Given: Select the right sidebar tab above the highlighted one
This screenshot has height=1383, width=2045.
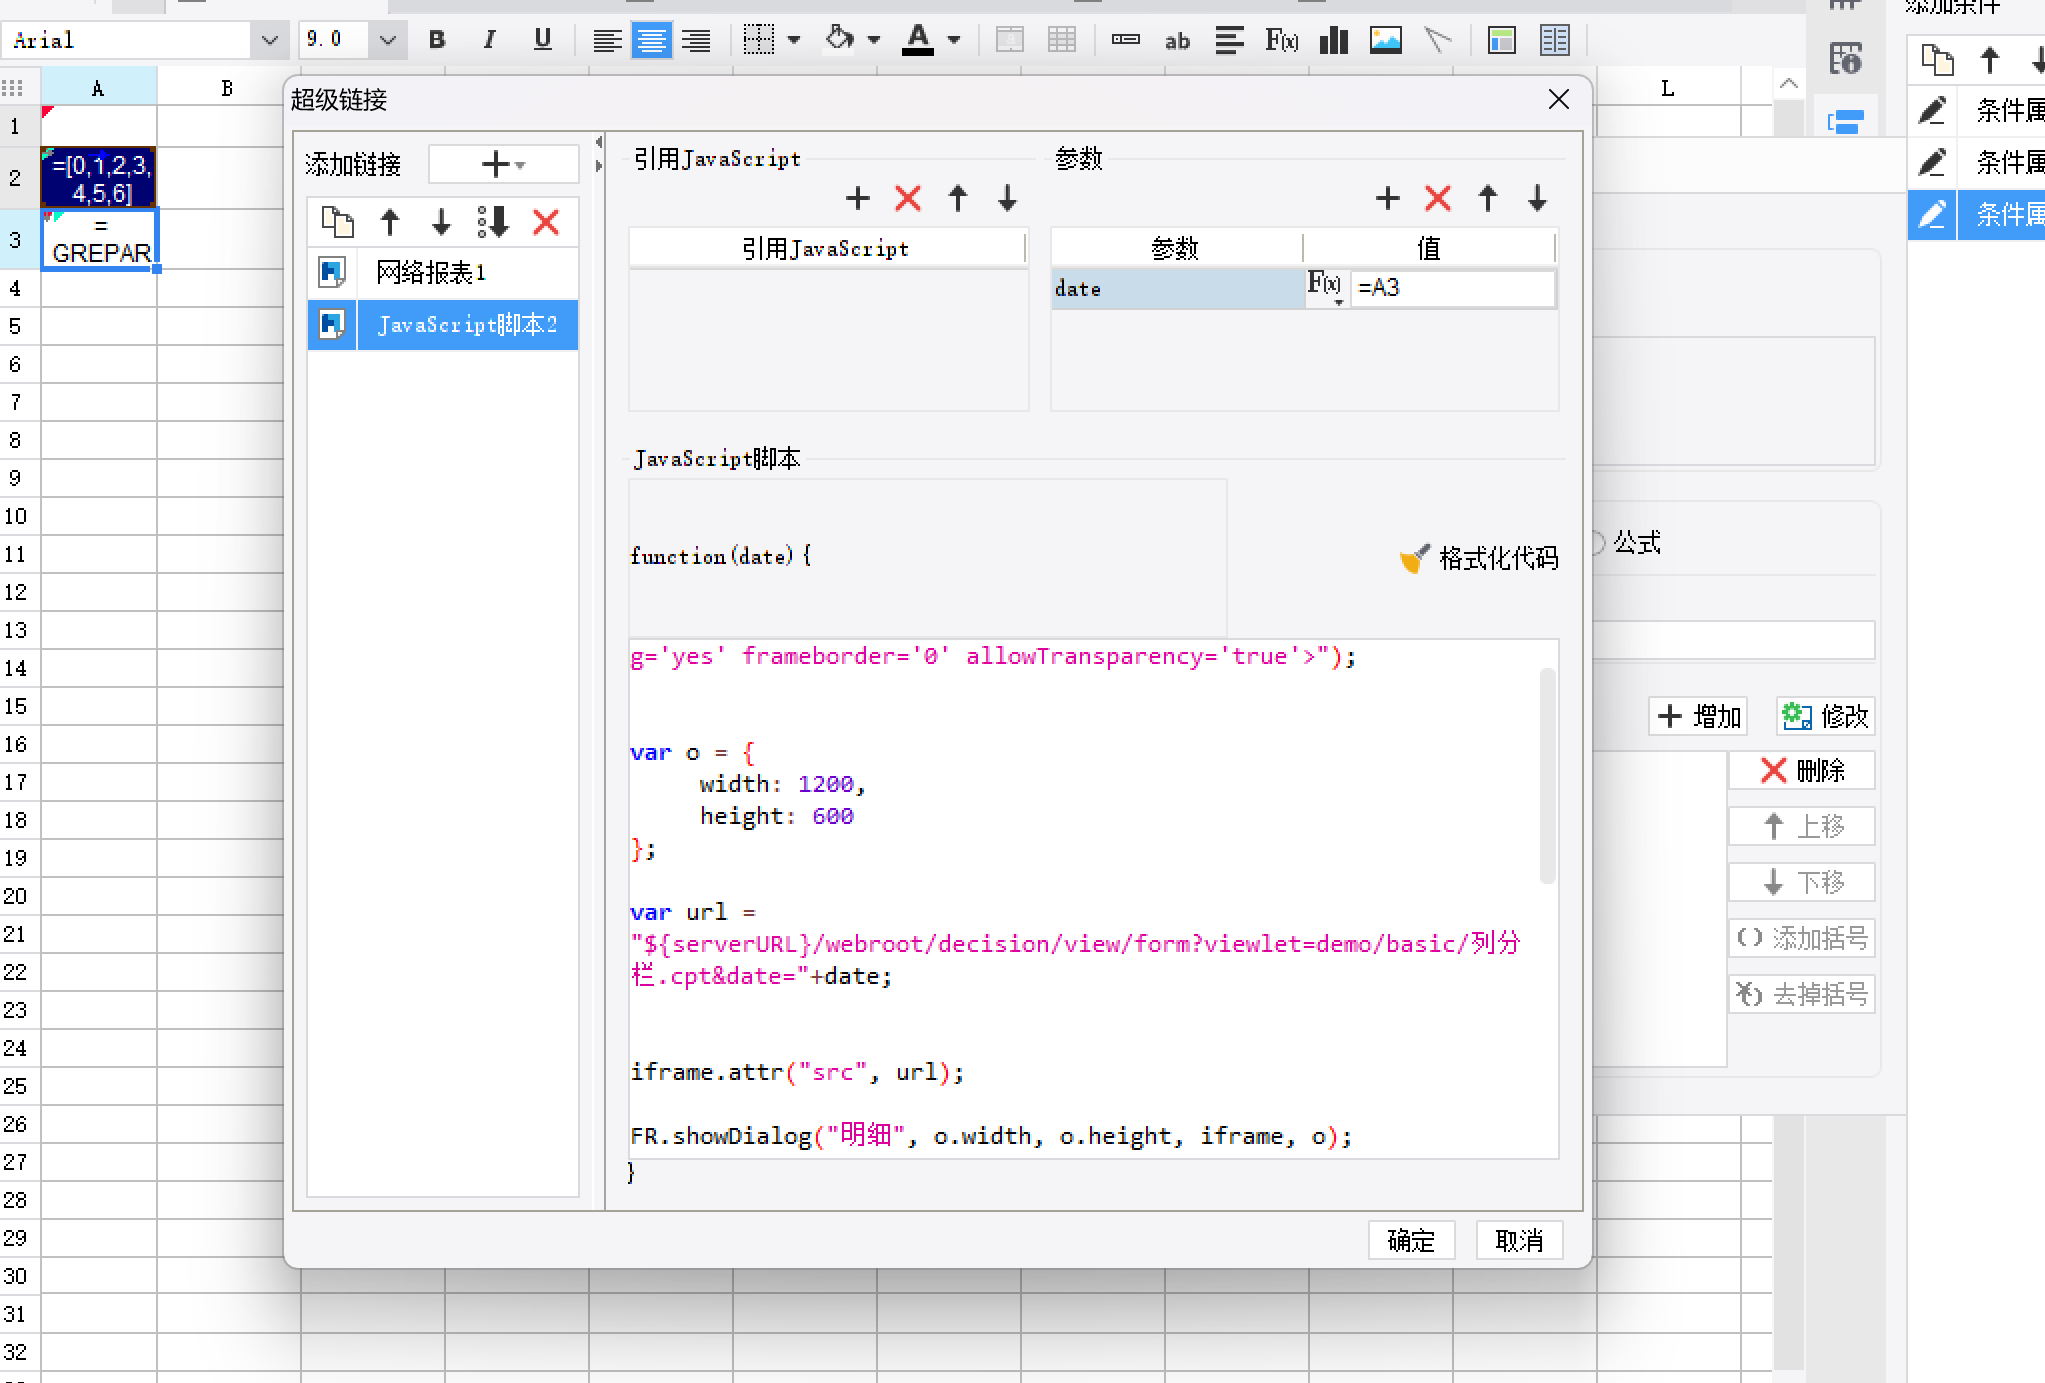Looking at the screenshot, I should click(1845, 60).
